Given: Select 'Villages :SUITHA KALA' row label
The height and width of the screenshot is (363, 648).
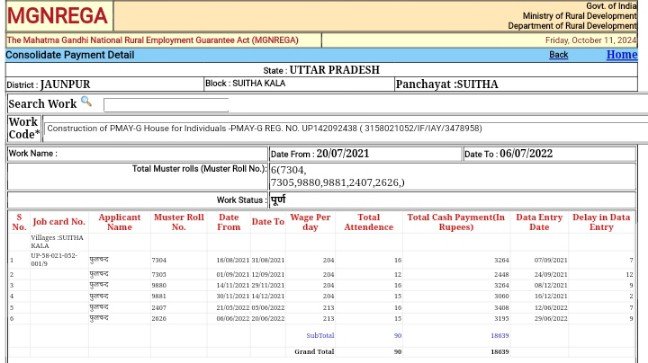Looking at the screenshot, I should [57, 241].
